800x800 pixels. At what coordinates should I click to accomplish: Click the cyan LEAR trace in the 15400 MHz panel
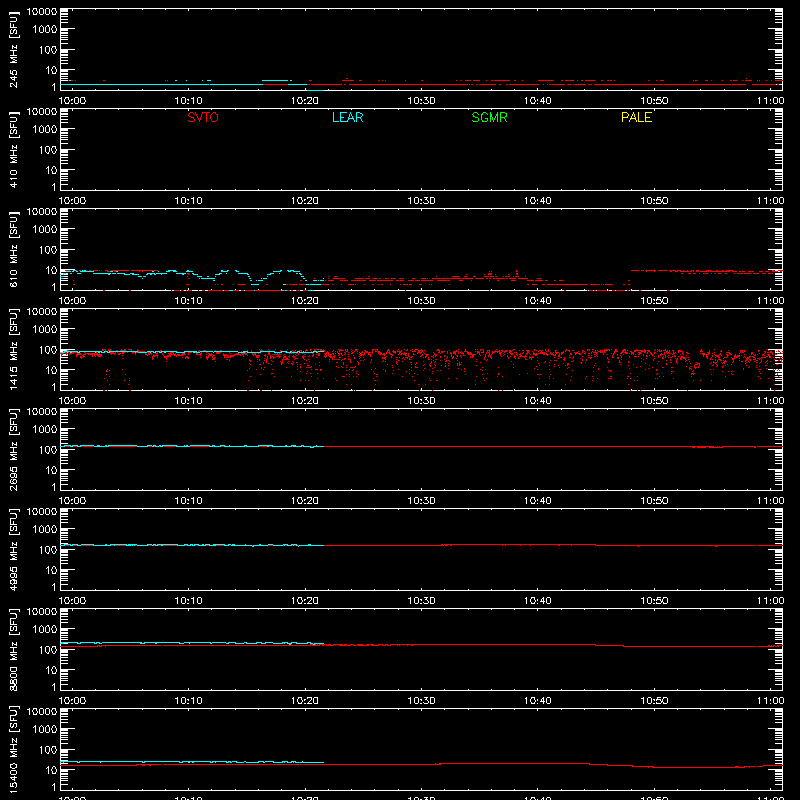(x=192, y=762)
